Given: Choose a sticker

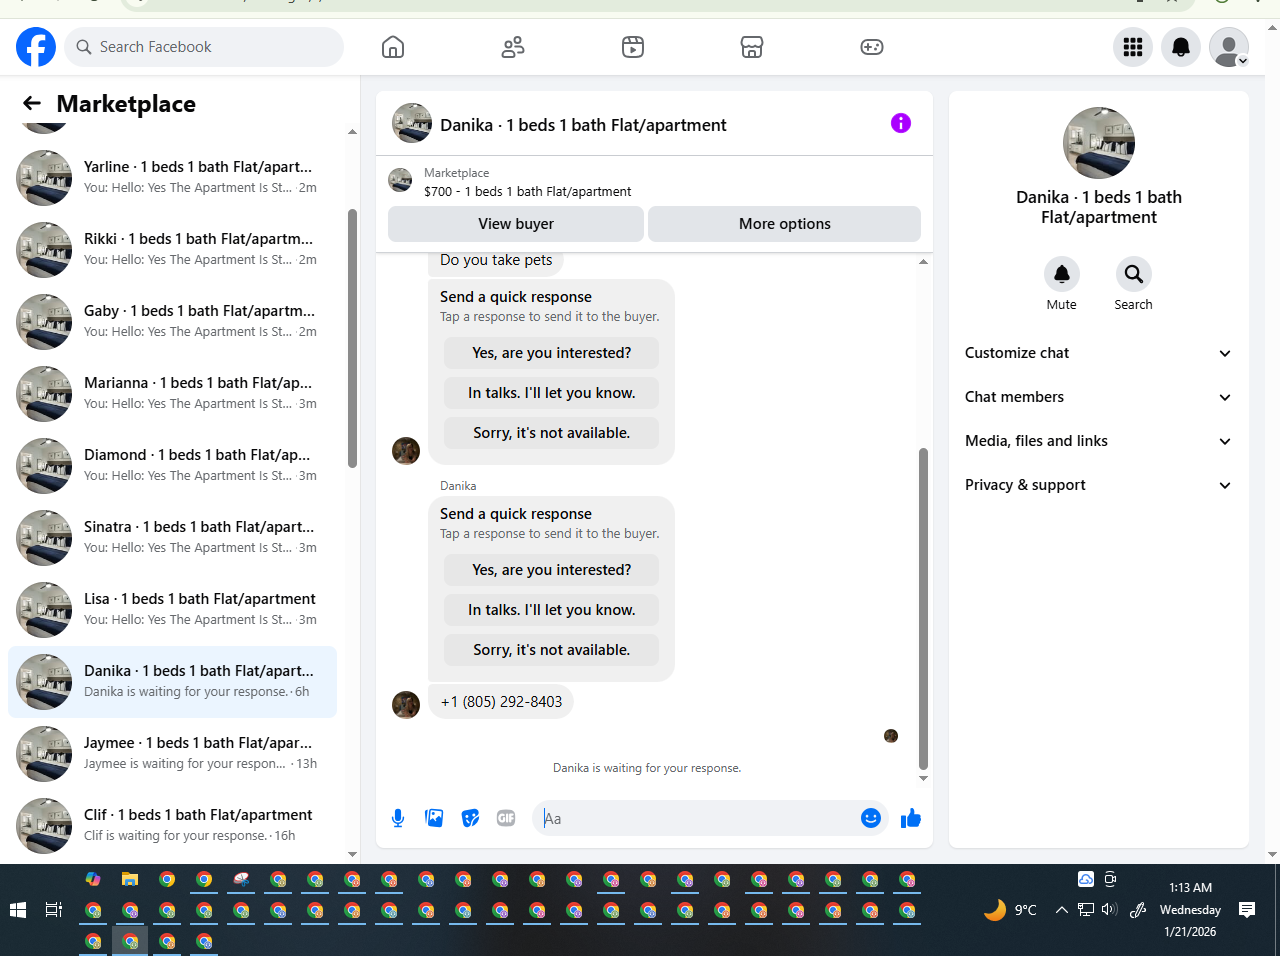Looking at the screenshot, I should 470,818.
